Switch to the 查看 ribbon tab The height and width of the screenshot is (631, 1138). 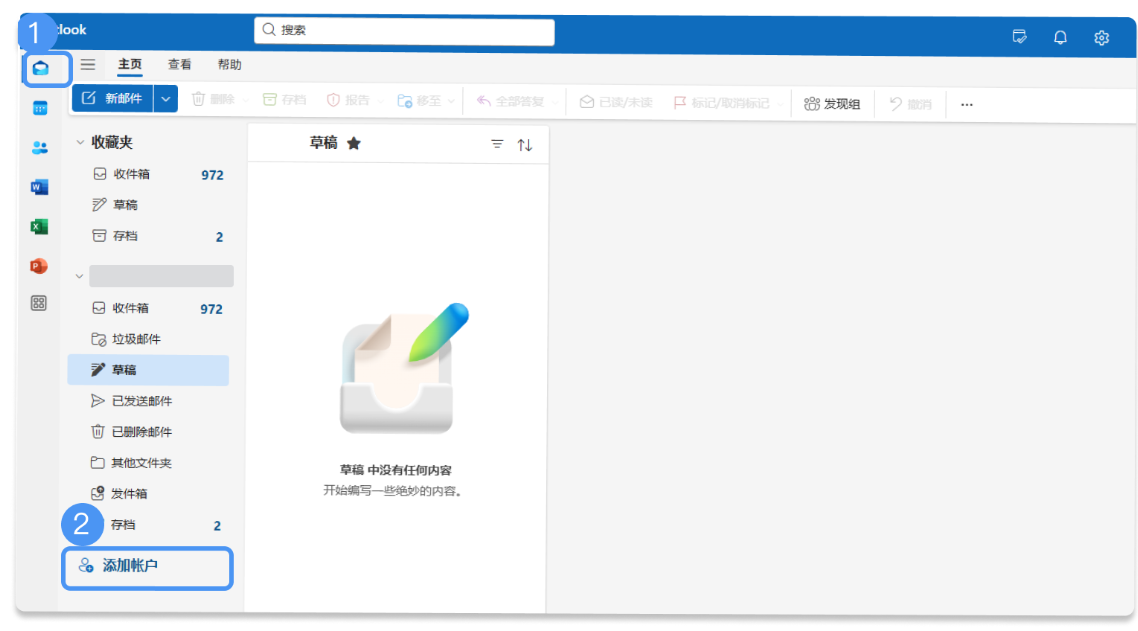tap(179, 64)
